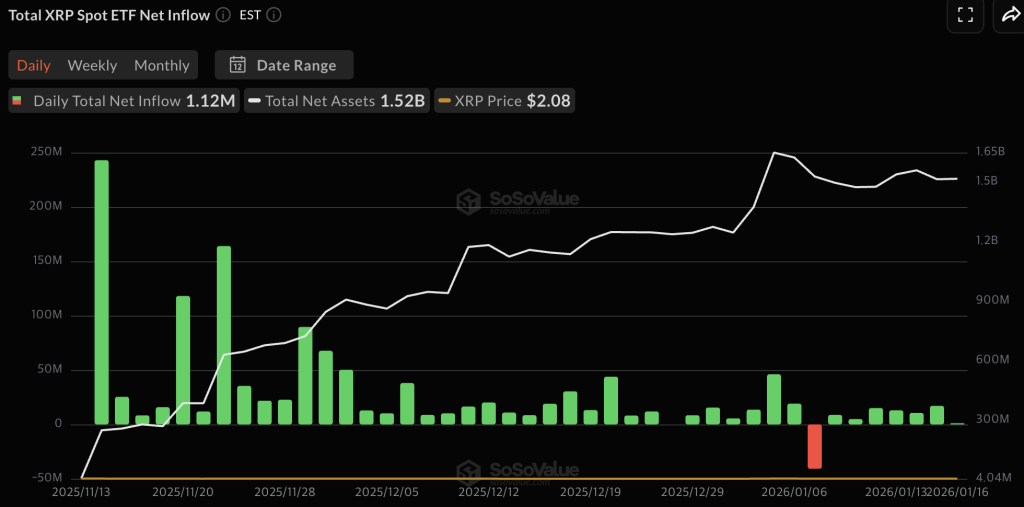Click the 150M left axis label

[x=45, y=261]
